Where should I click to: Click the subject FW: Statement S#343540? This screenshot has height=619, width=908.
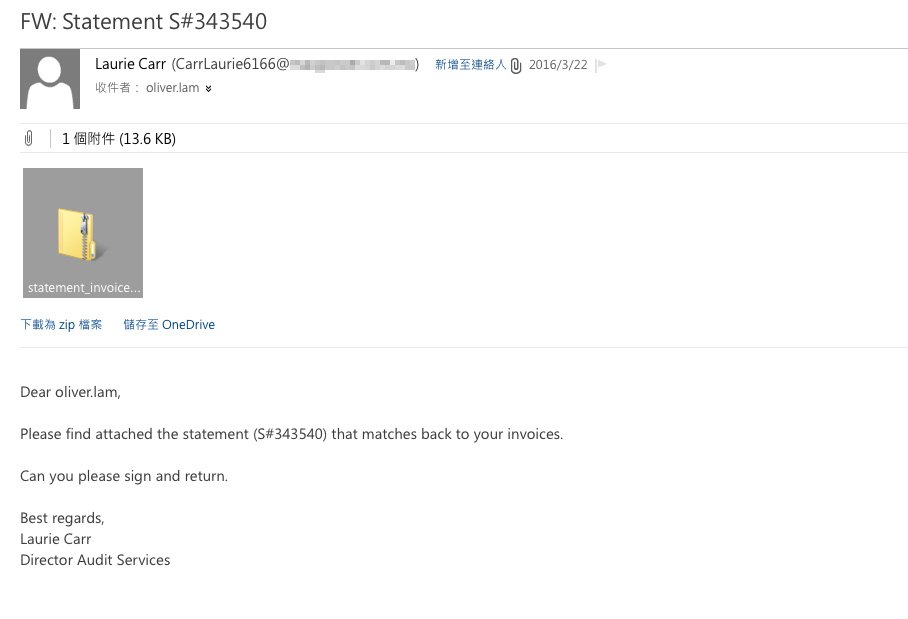[144, 21]
